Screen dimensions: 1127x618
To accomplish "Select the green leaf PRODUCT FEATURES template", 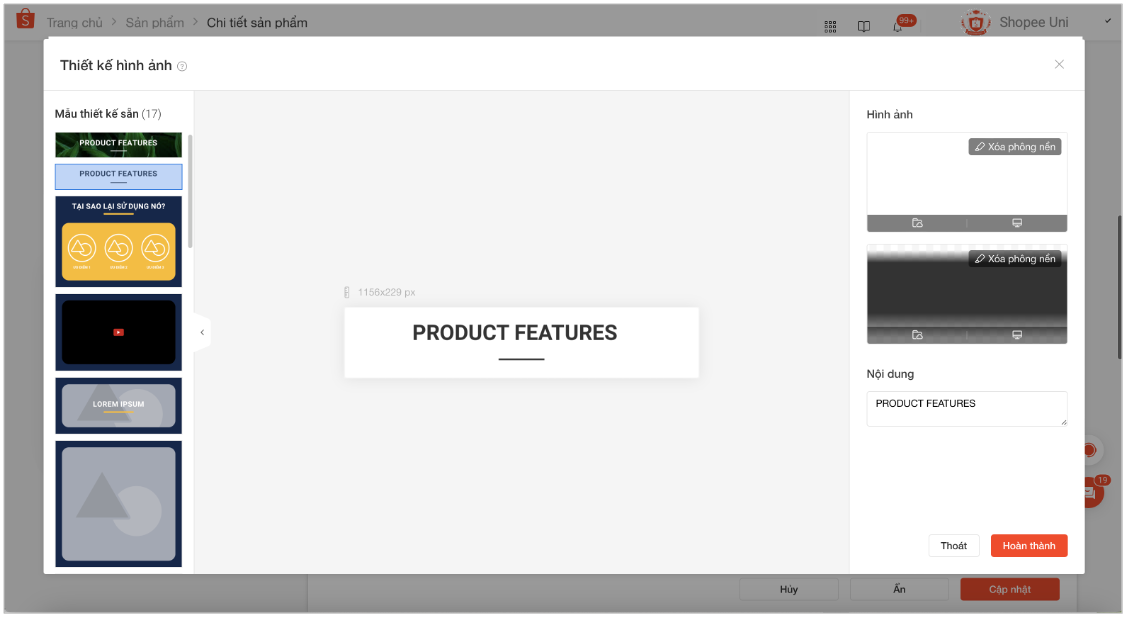I will coord(118,145).
